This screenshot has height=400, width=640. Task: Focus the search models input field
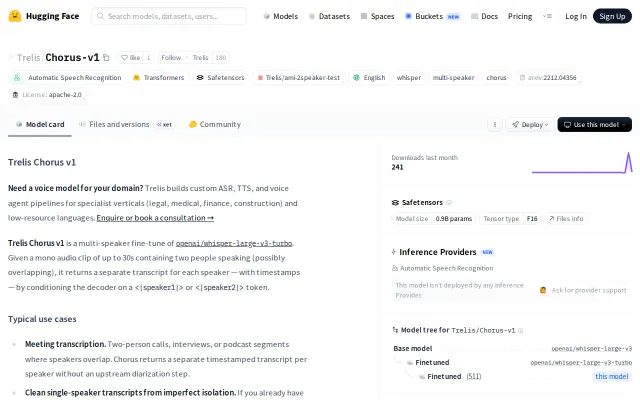(169, 16)
